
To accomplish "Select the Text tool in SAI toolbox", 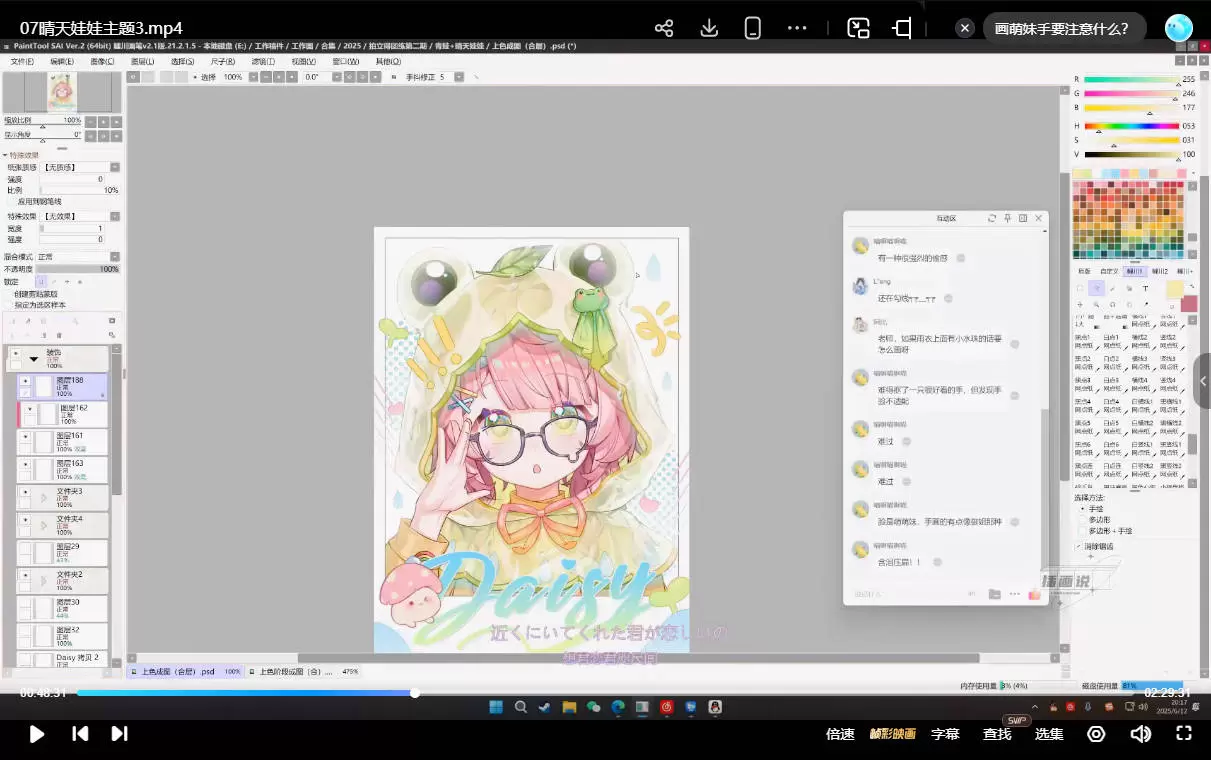I will 1145,288.
